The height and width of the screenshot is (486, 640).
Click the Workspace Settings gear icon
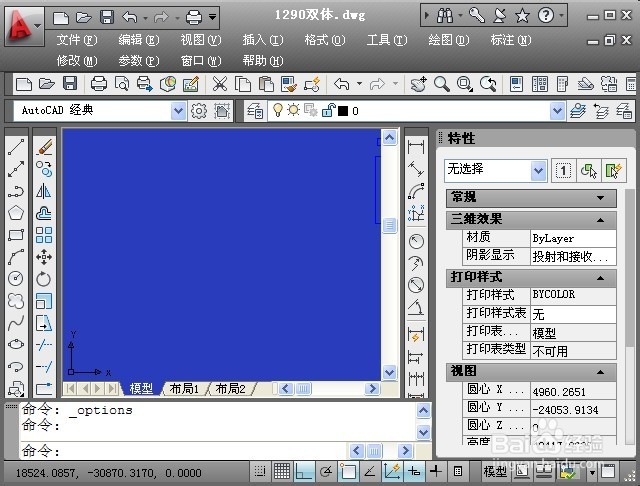pyautogui.click(x=199, y=111)
